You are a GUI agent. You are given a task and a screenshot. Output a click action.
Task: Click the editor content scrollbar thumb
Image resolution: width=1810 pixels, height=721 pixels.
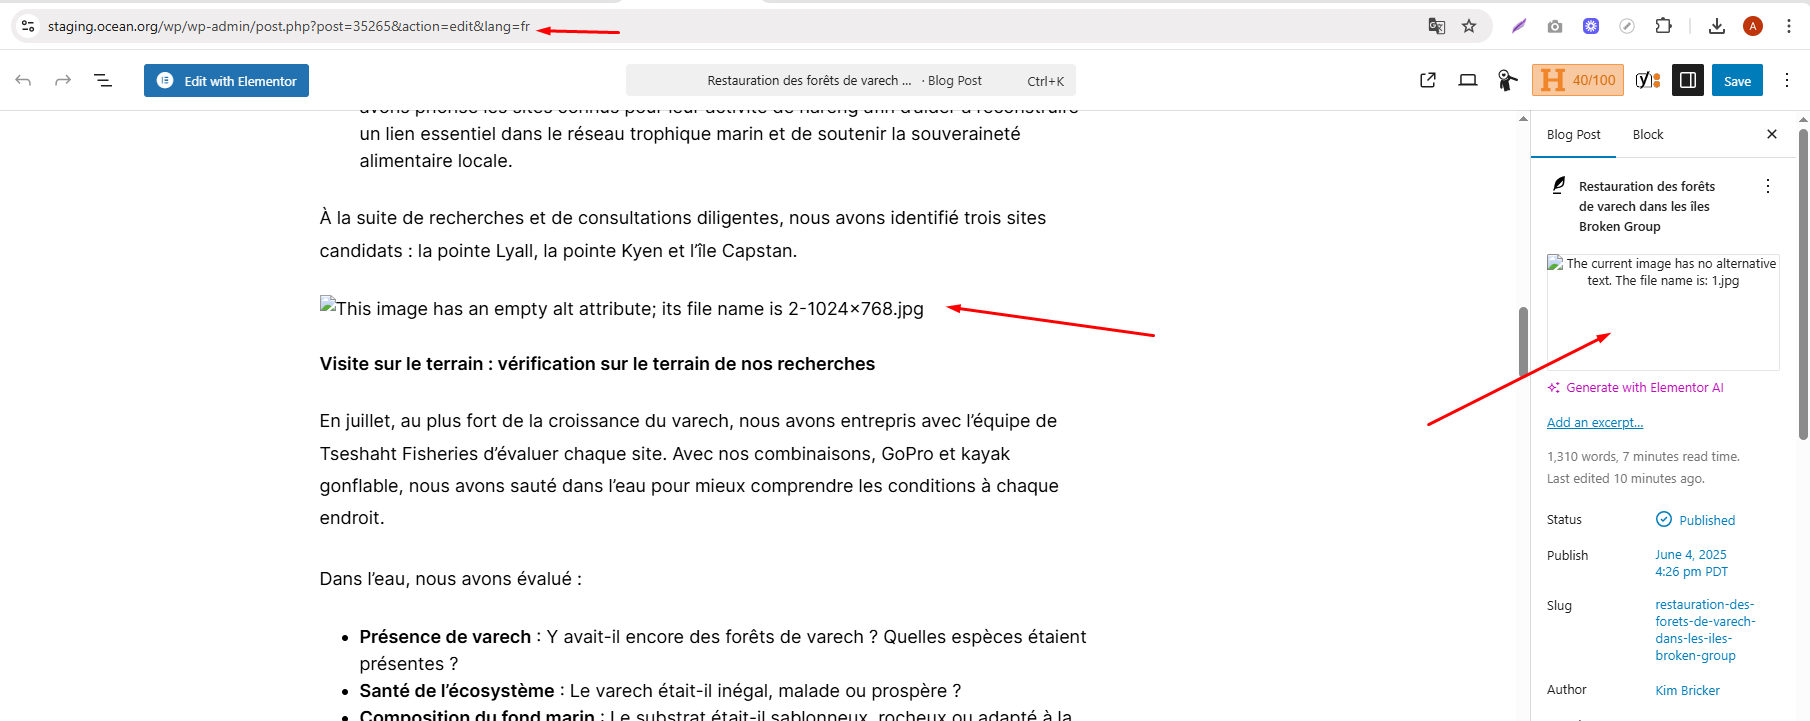click(1523, 342)
